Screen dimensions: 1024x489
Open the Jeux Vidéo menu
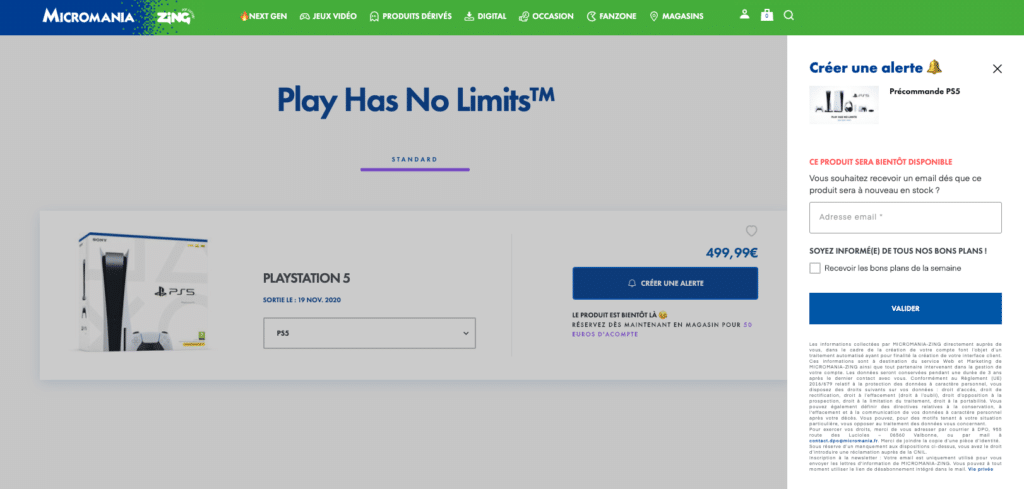pyautogui.click(x=328, y=17)
